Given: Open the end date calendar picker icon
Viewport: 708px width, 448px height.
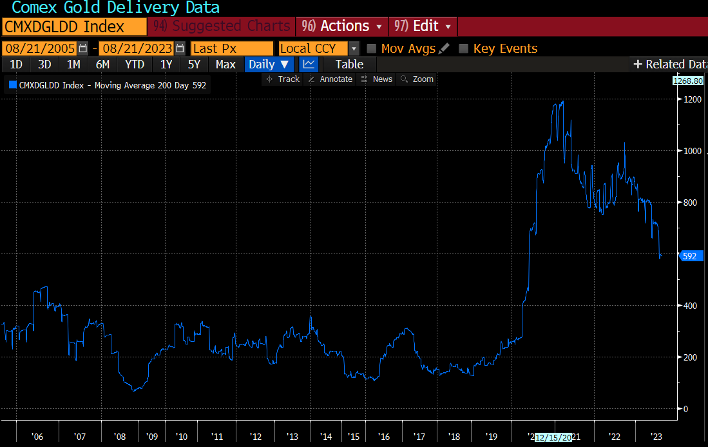Looking at the screenshot, I should 179,48.
